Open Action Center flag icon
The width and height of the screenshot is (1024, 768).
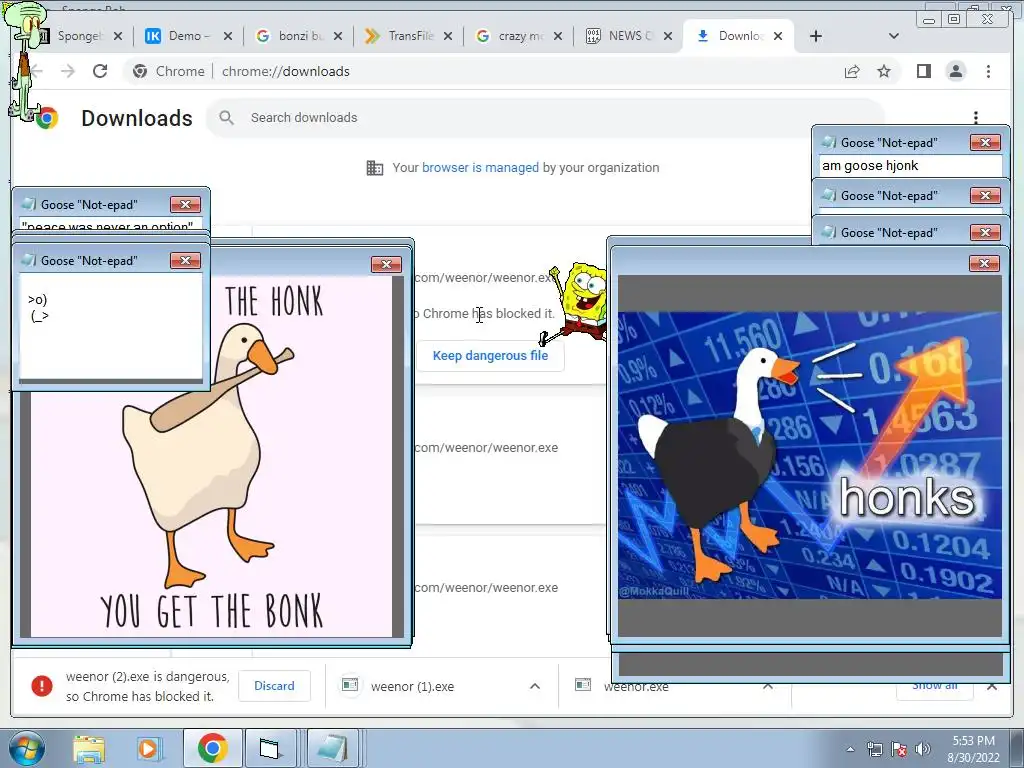(899, 749)
